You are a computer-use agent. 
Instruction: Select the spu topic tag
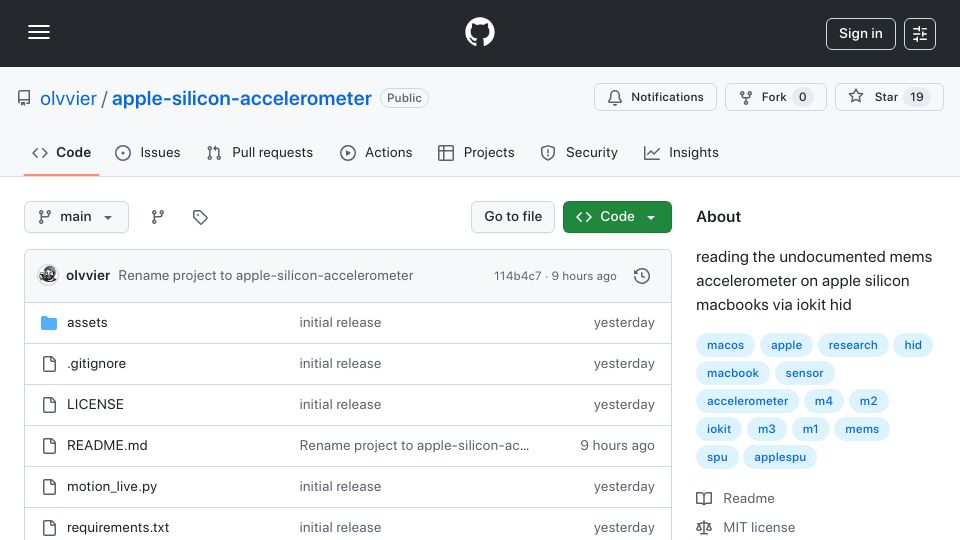click(717, 458)
